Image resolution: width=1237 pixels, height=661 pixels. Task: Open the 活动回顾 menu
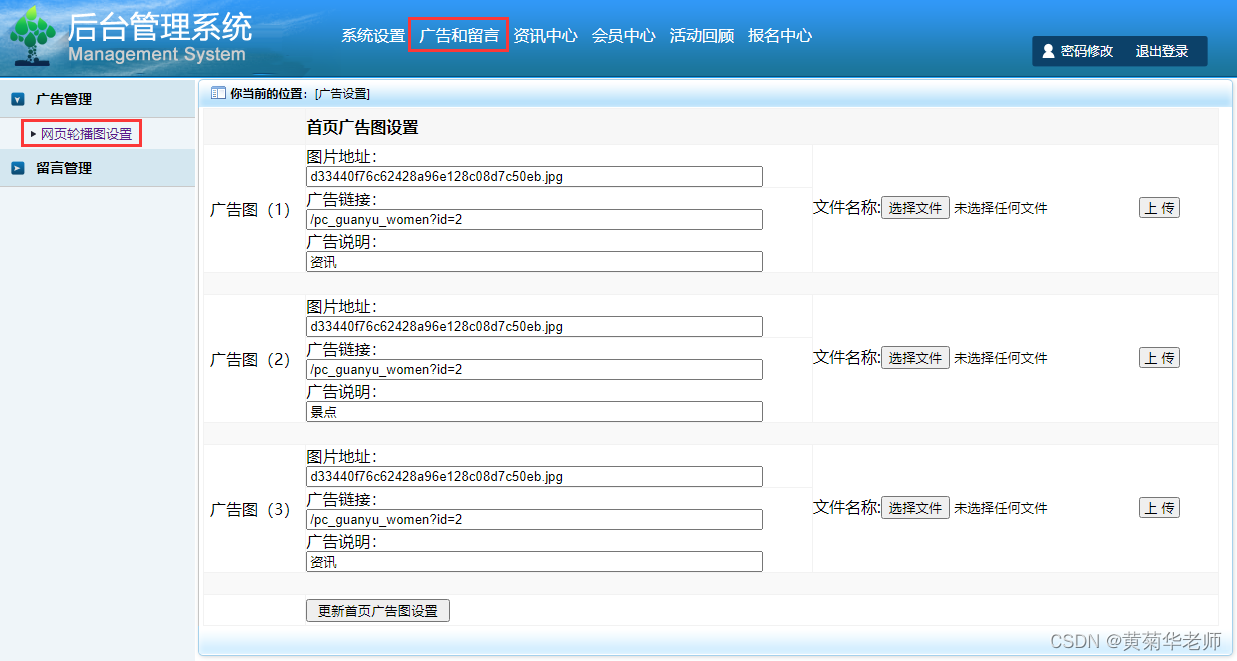[x=701, y=36]
